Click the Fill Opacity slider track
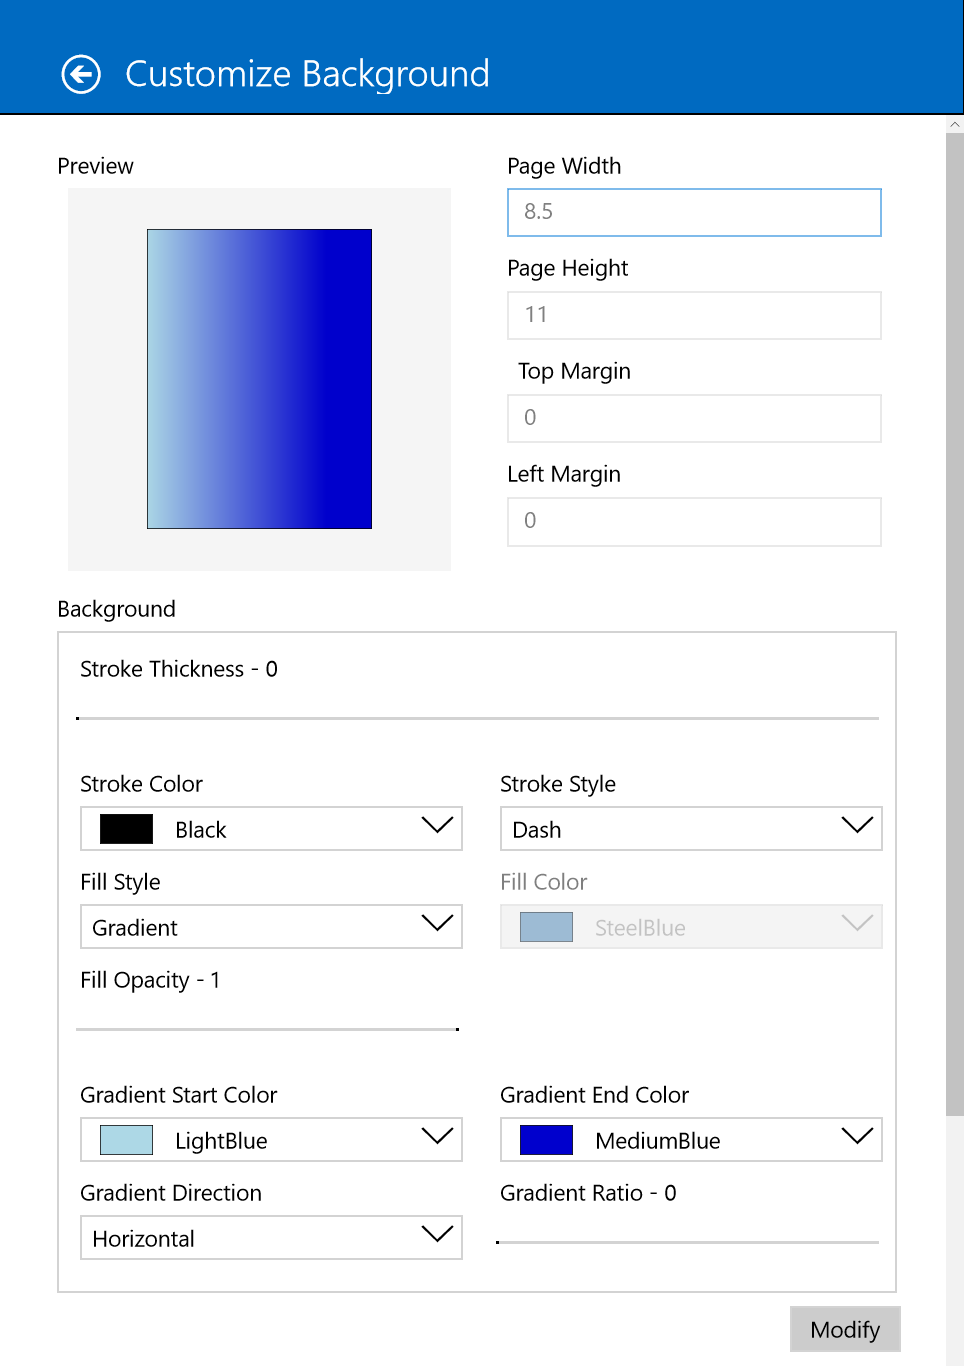Image resolution: width=964 pixels, height=1366 pixels. [268, 1029]
